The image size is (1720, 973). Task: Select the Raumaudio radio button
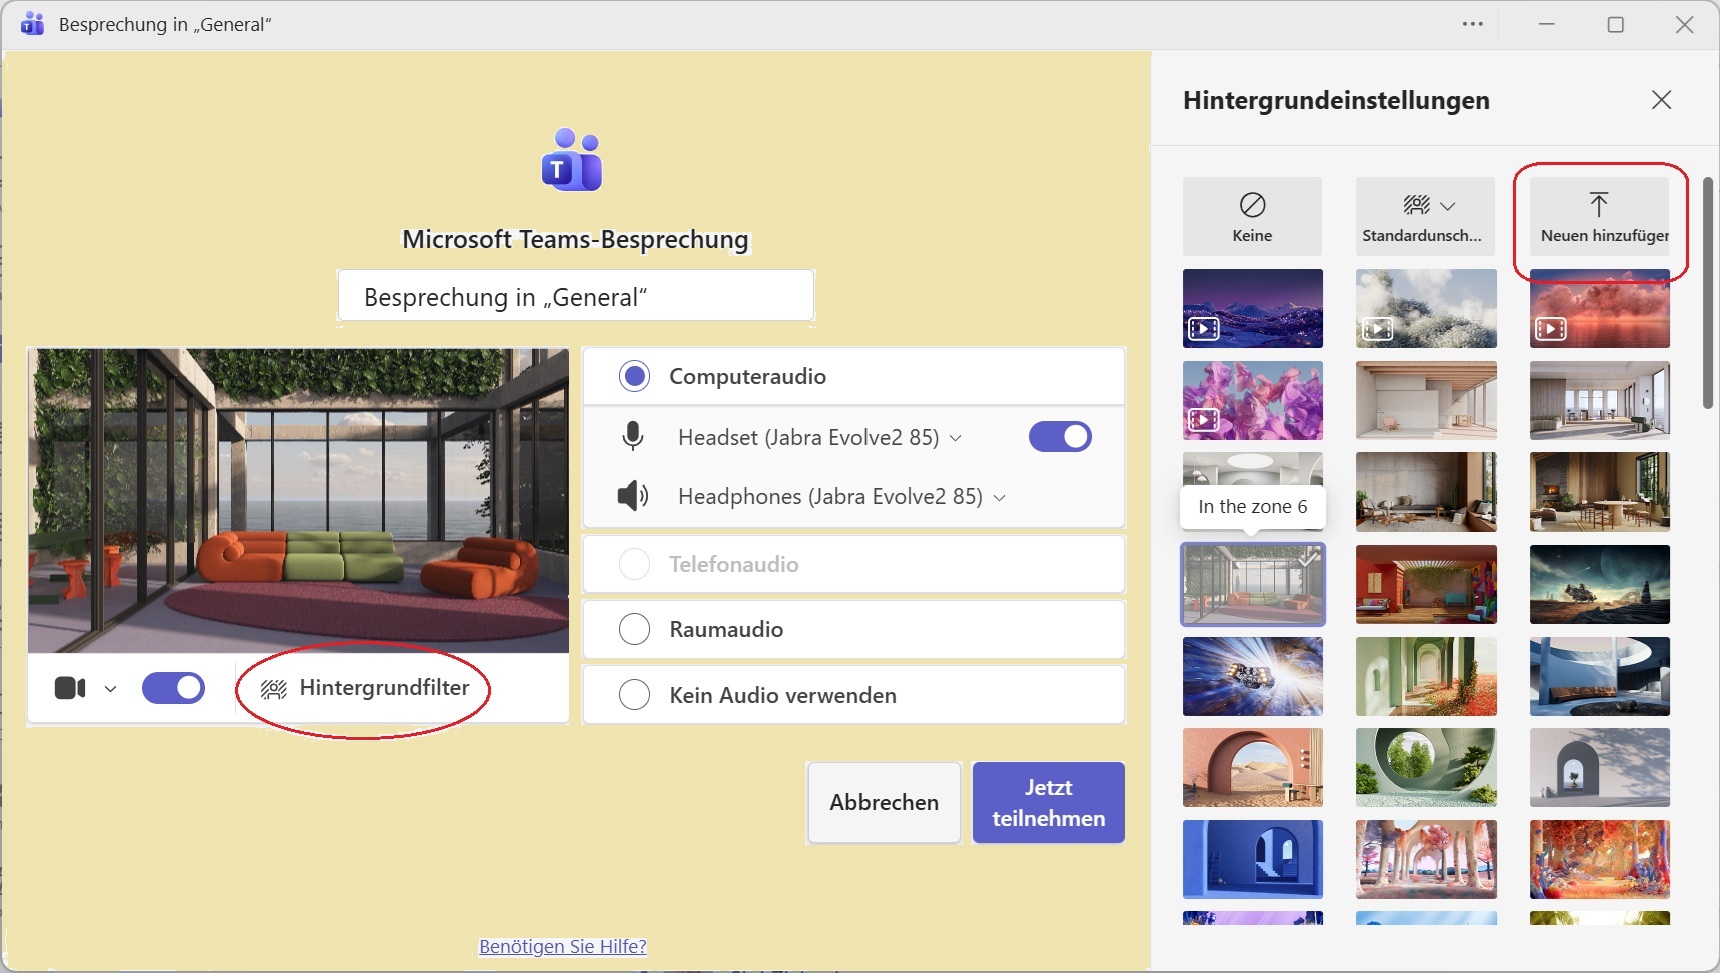634,629
